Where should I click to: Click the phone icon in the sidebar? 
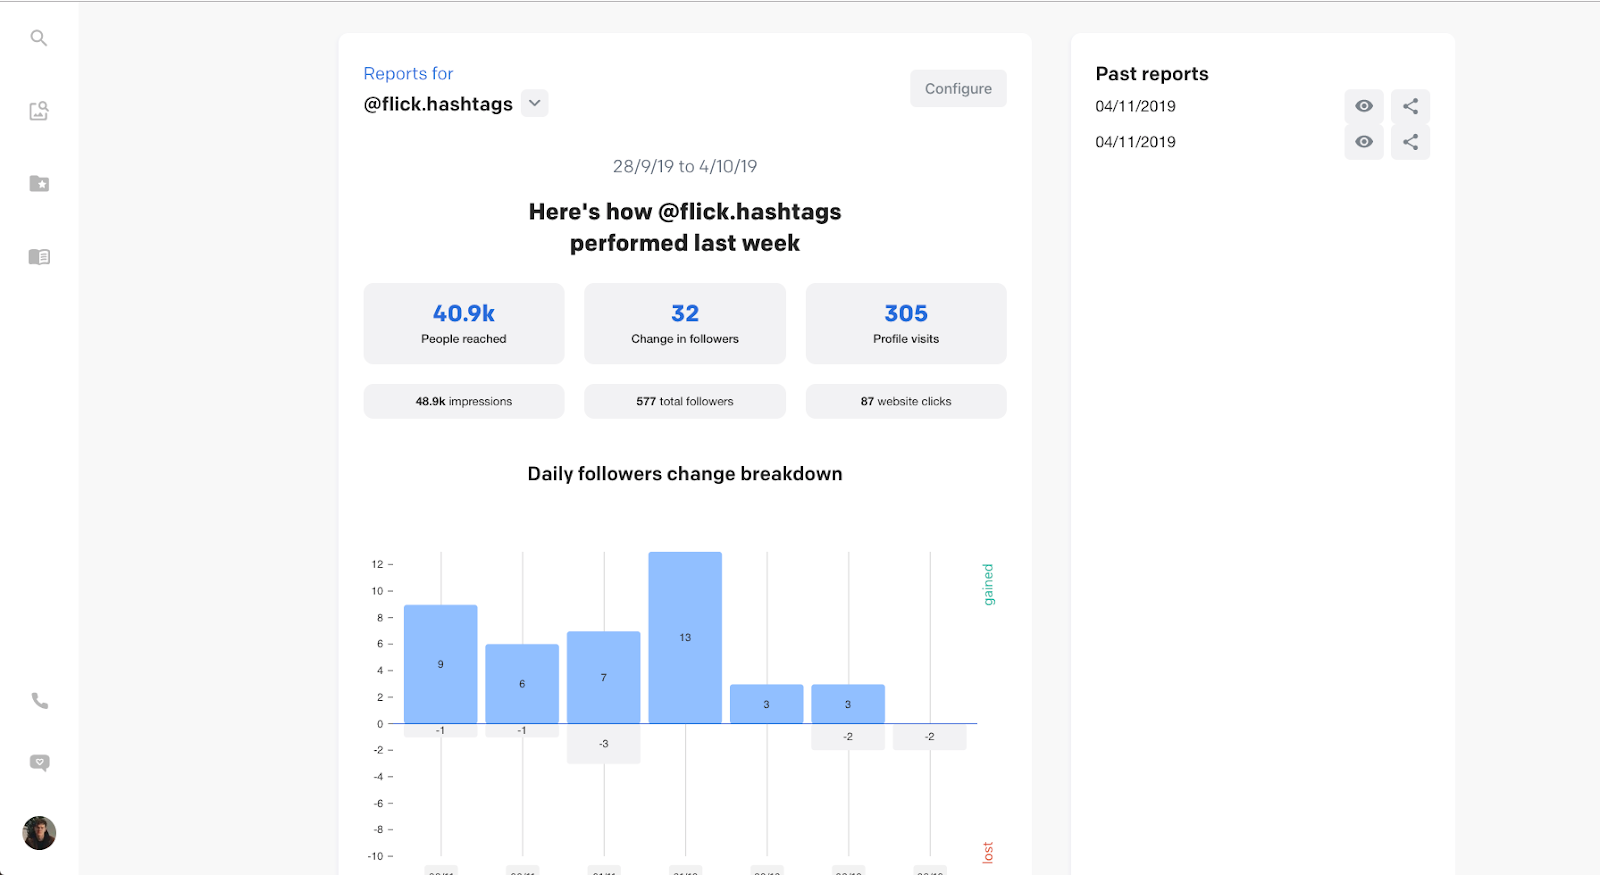pyautogui.click(x=39, y=701)
